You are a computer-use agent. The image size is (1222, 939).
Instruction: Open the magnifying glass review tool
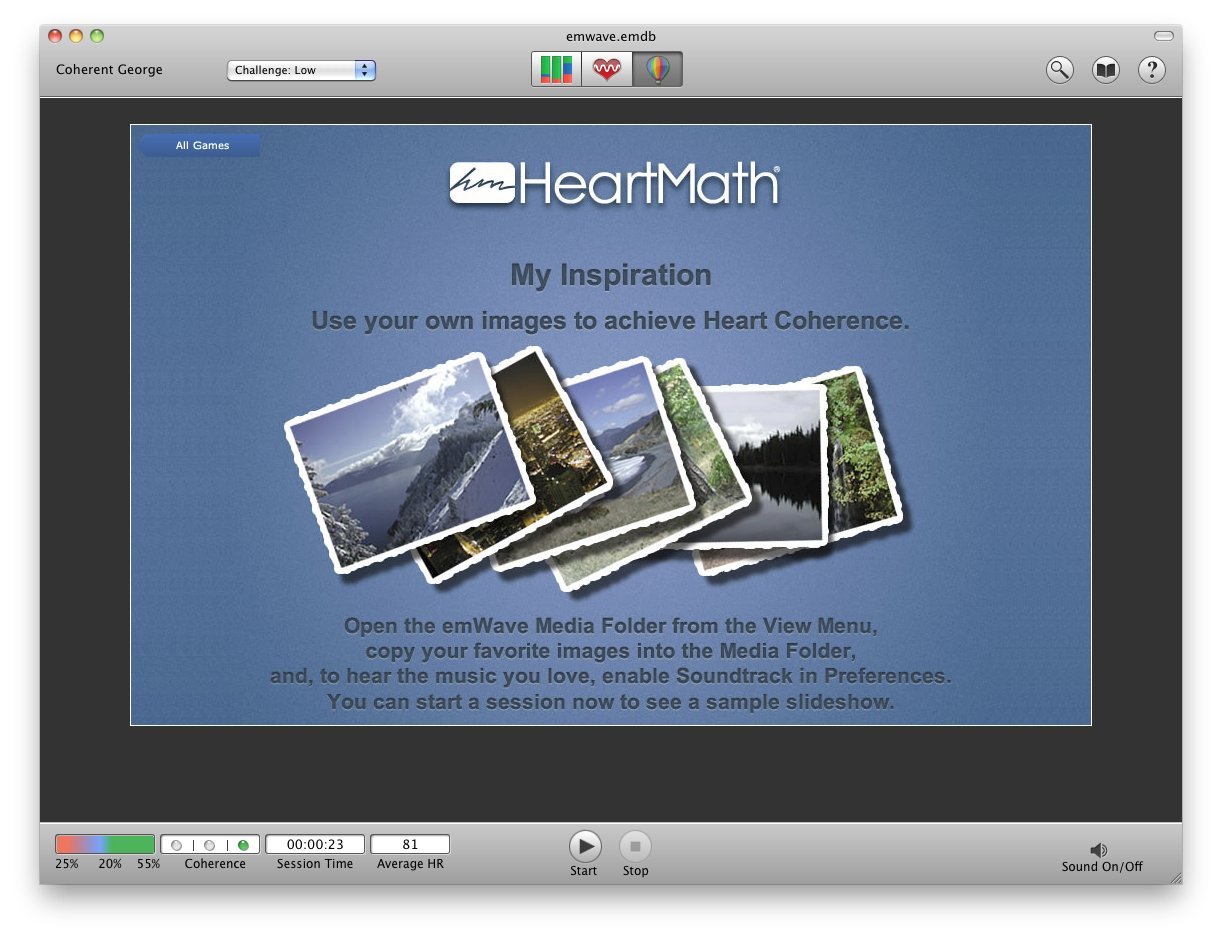click(x=1060, y=70)
